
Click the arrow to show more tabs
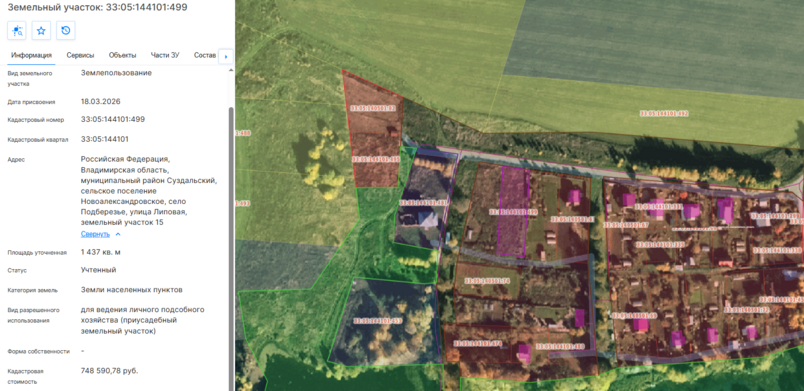[226, 56]
